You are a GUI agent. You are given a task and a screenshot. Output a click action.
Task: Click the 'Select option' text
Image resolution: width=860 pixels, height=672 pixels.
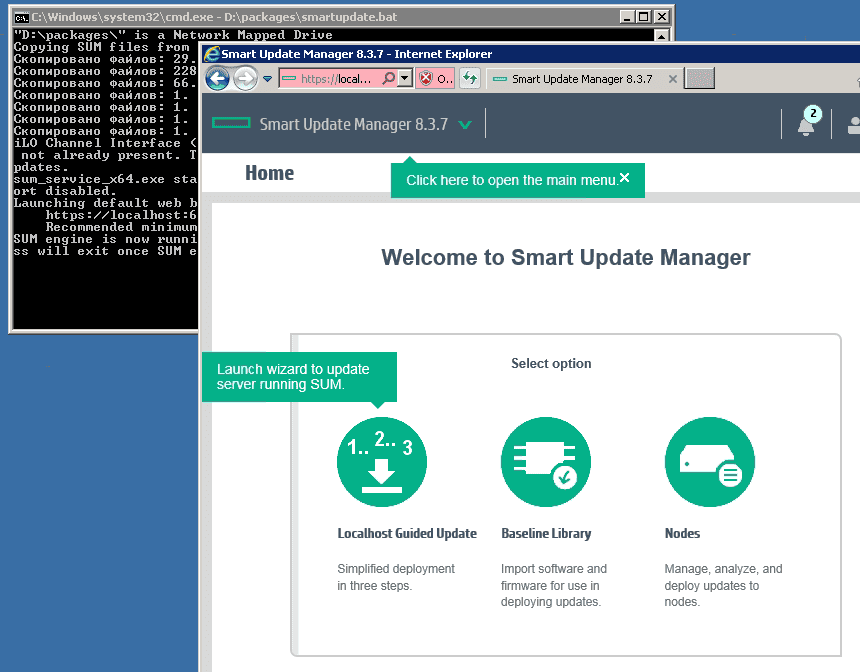[551, 363]
